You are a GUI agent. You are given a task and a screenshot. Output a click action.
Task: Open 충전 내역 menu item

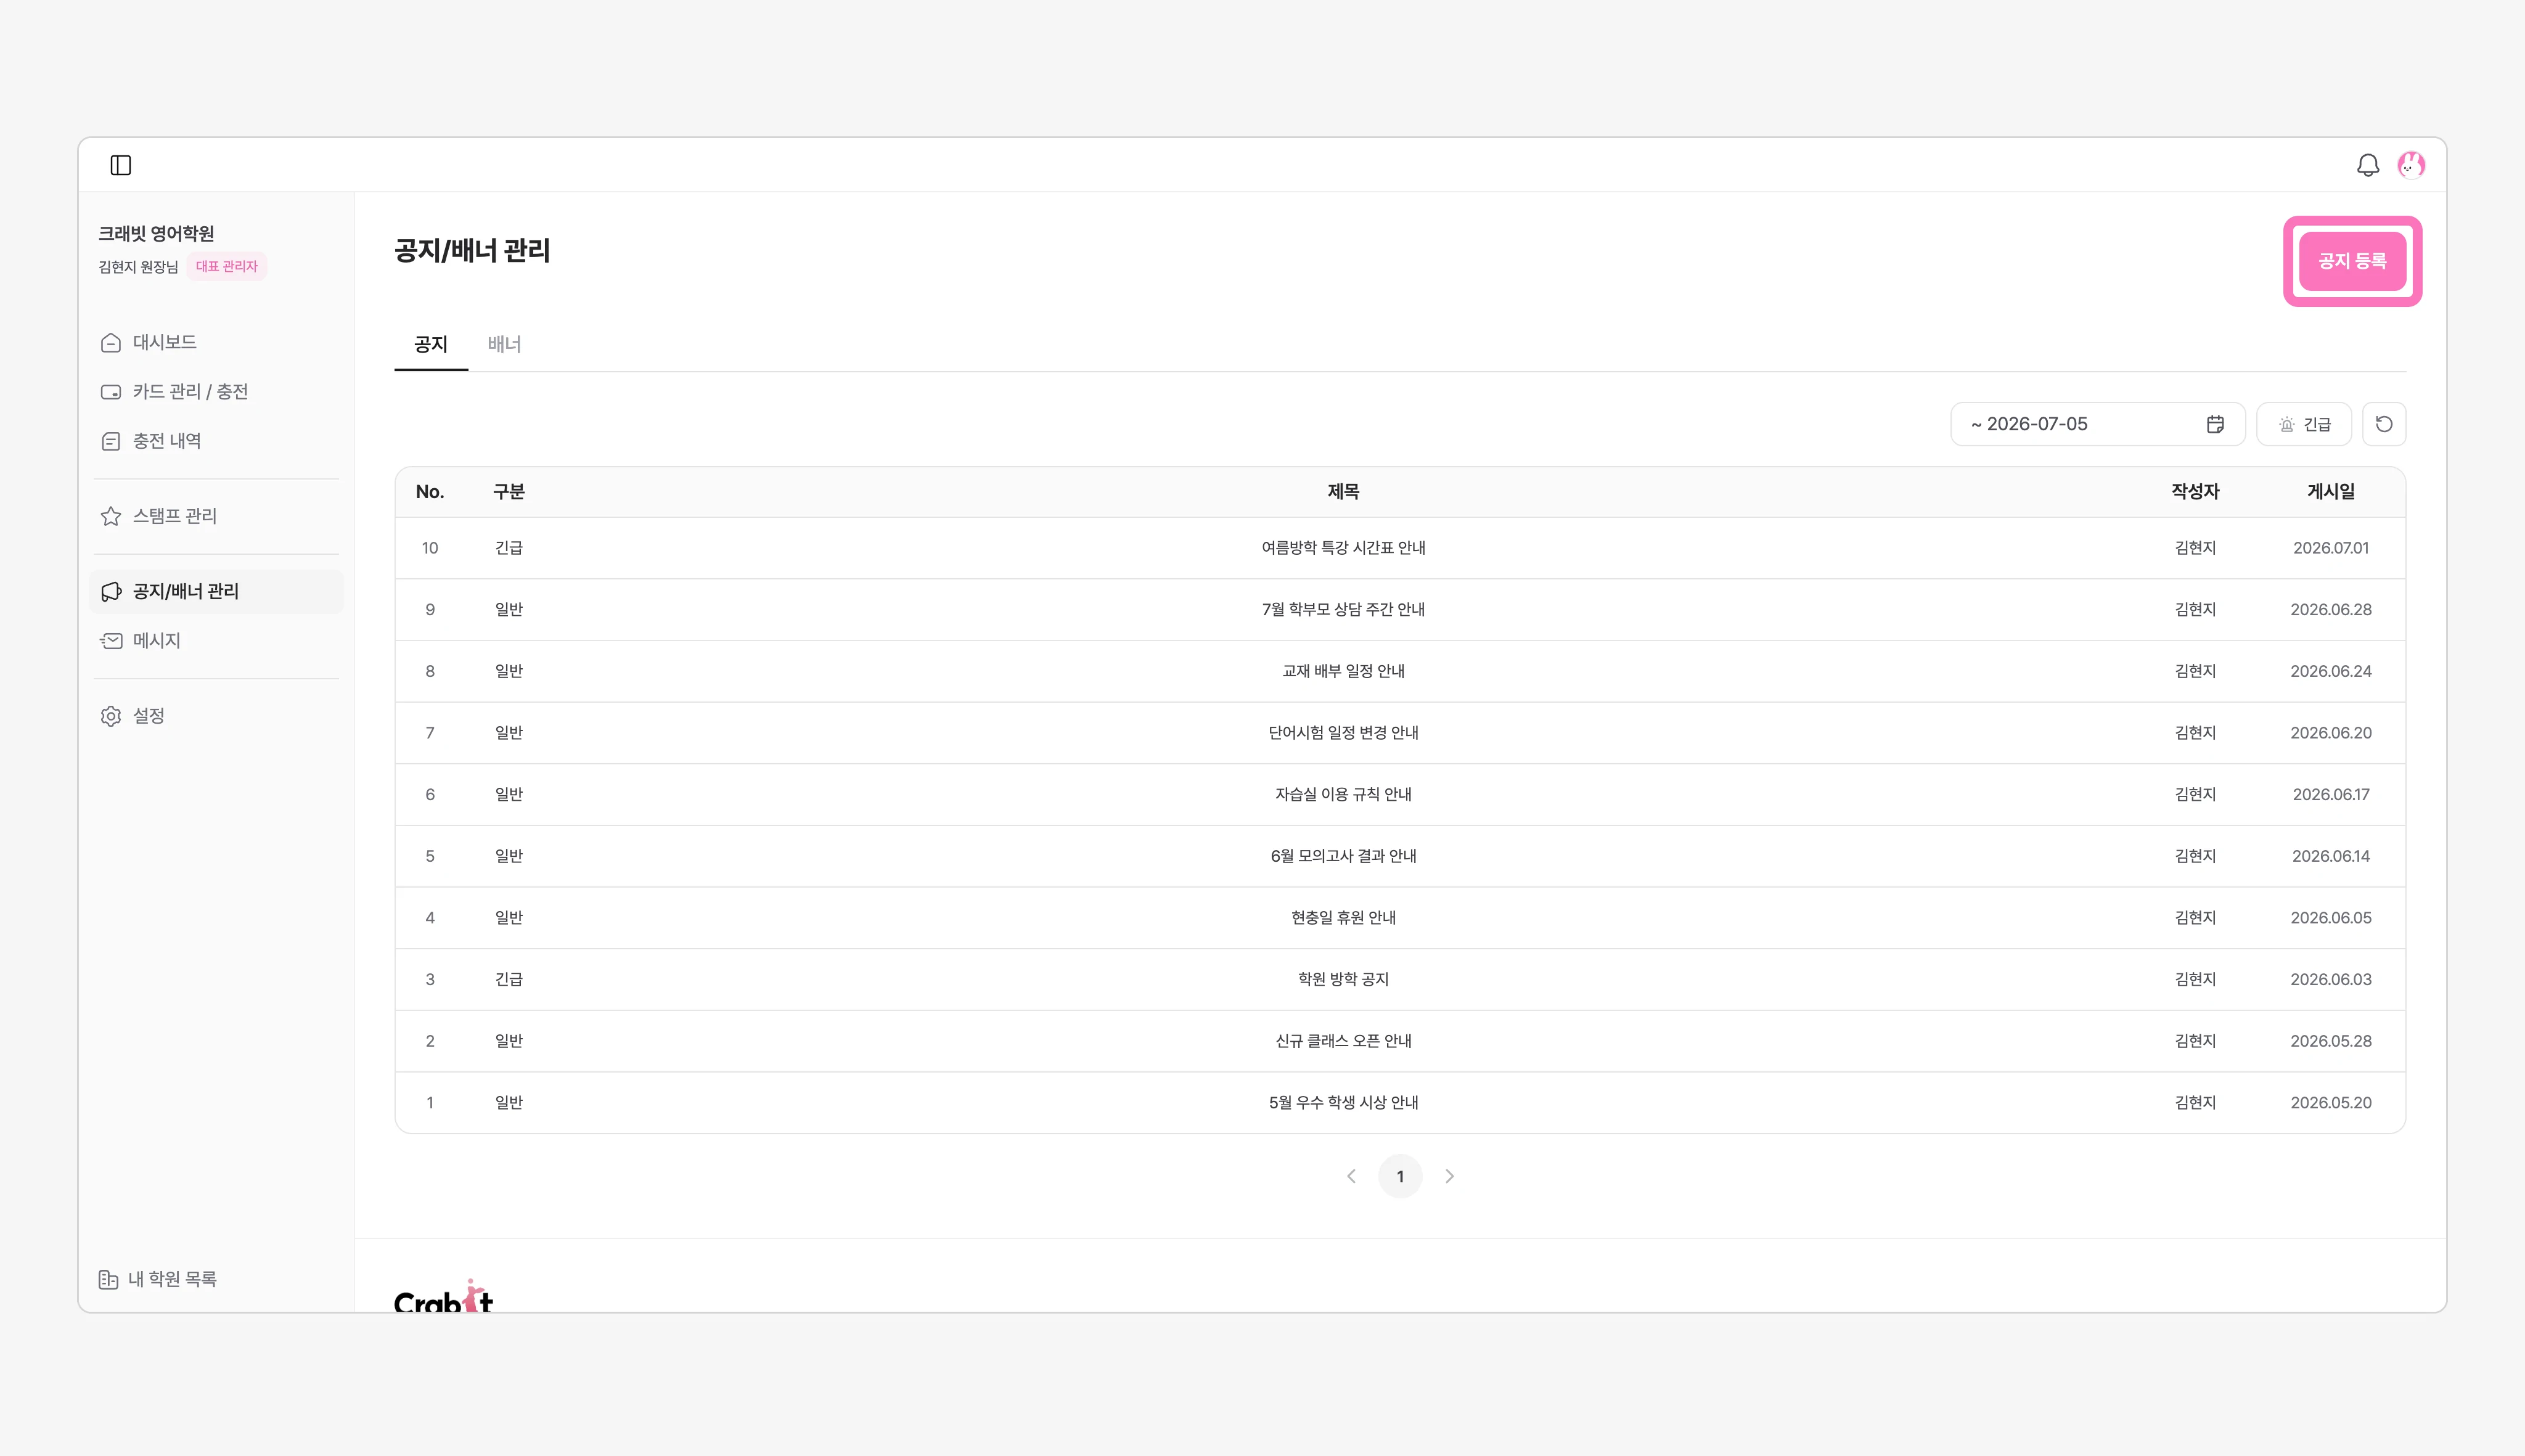click(216, 441)
